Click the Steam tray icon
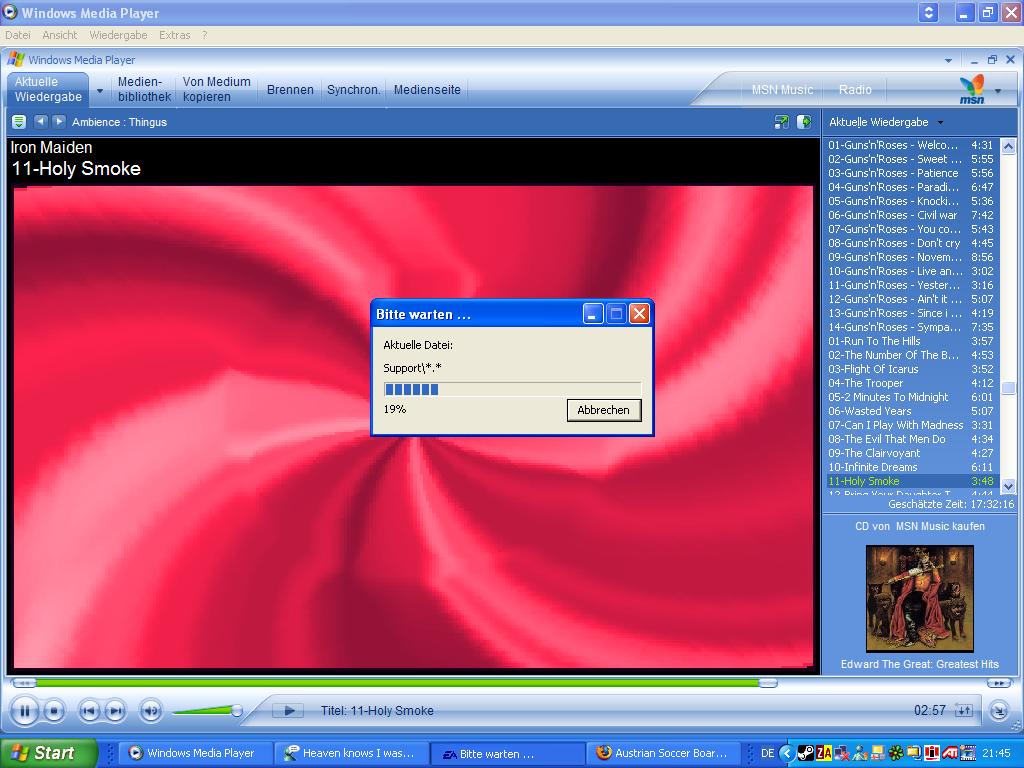Viewport: 1024px width, 768px height. click(806, 754)
